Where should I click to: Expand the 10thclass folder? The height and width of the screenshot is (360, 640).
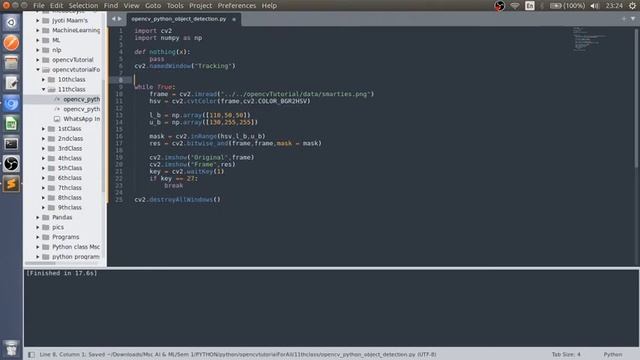click(44, 79)
